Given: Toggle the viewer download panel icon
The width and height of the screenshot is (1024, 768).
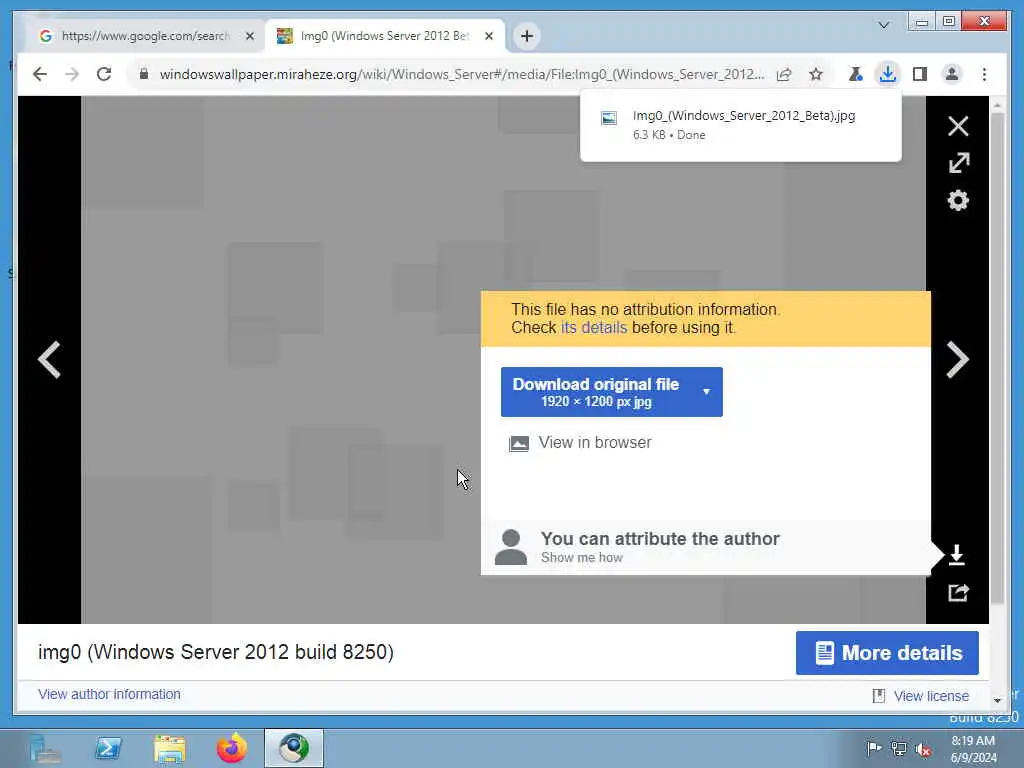Looking at the screenshot, I should (957, 554).
